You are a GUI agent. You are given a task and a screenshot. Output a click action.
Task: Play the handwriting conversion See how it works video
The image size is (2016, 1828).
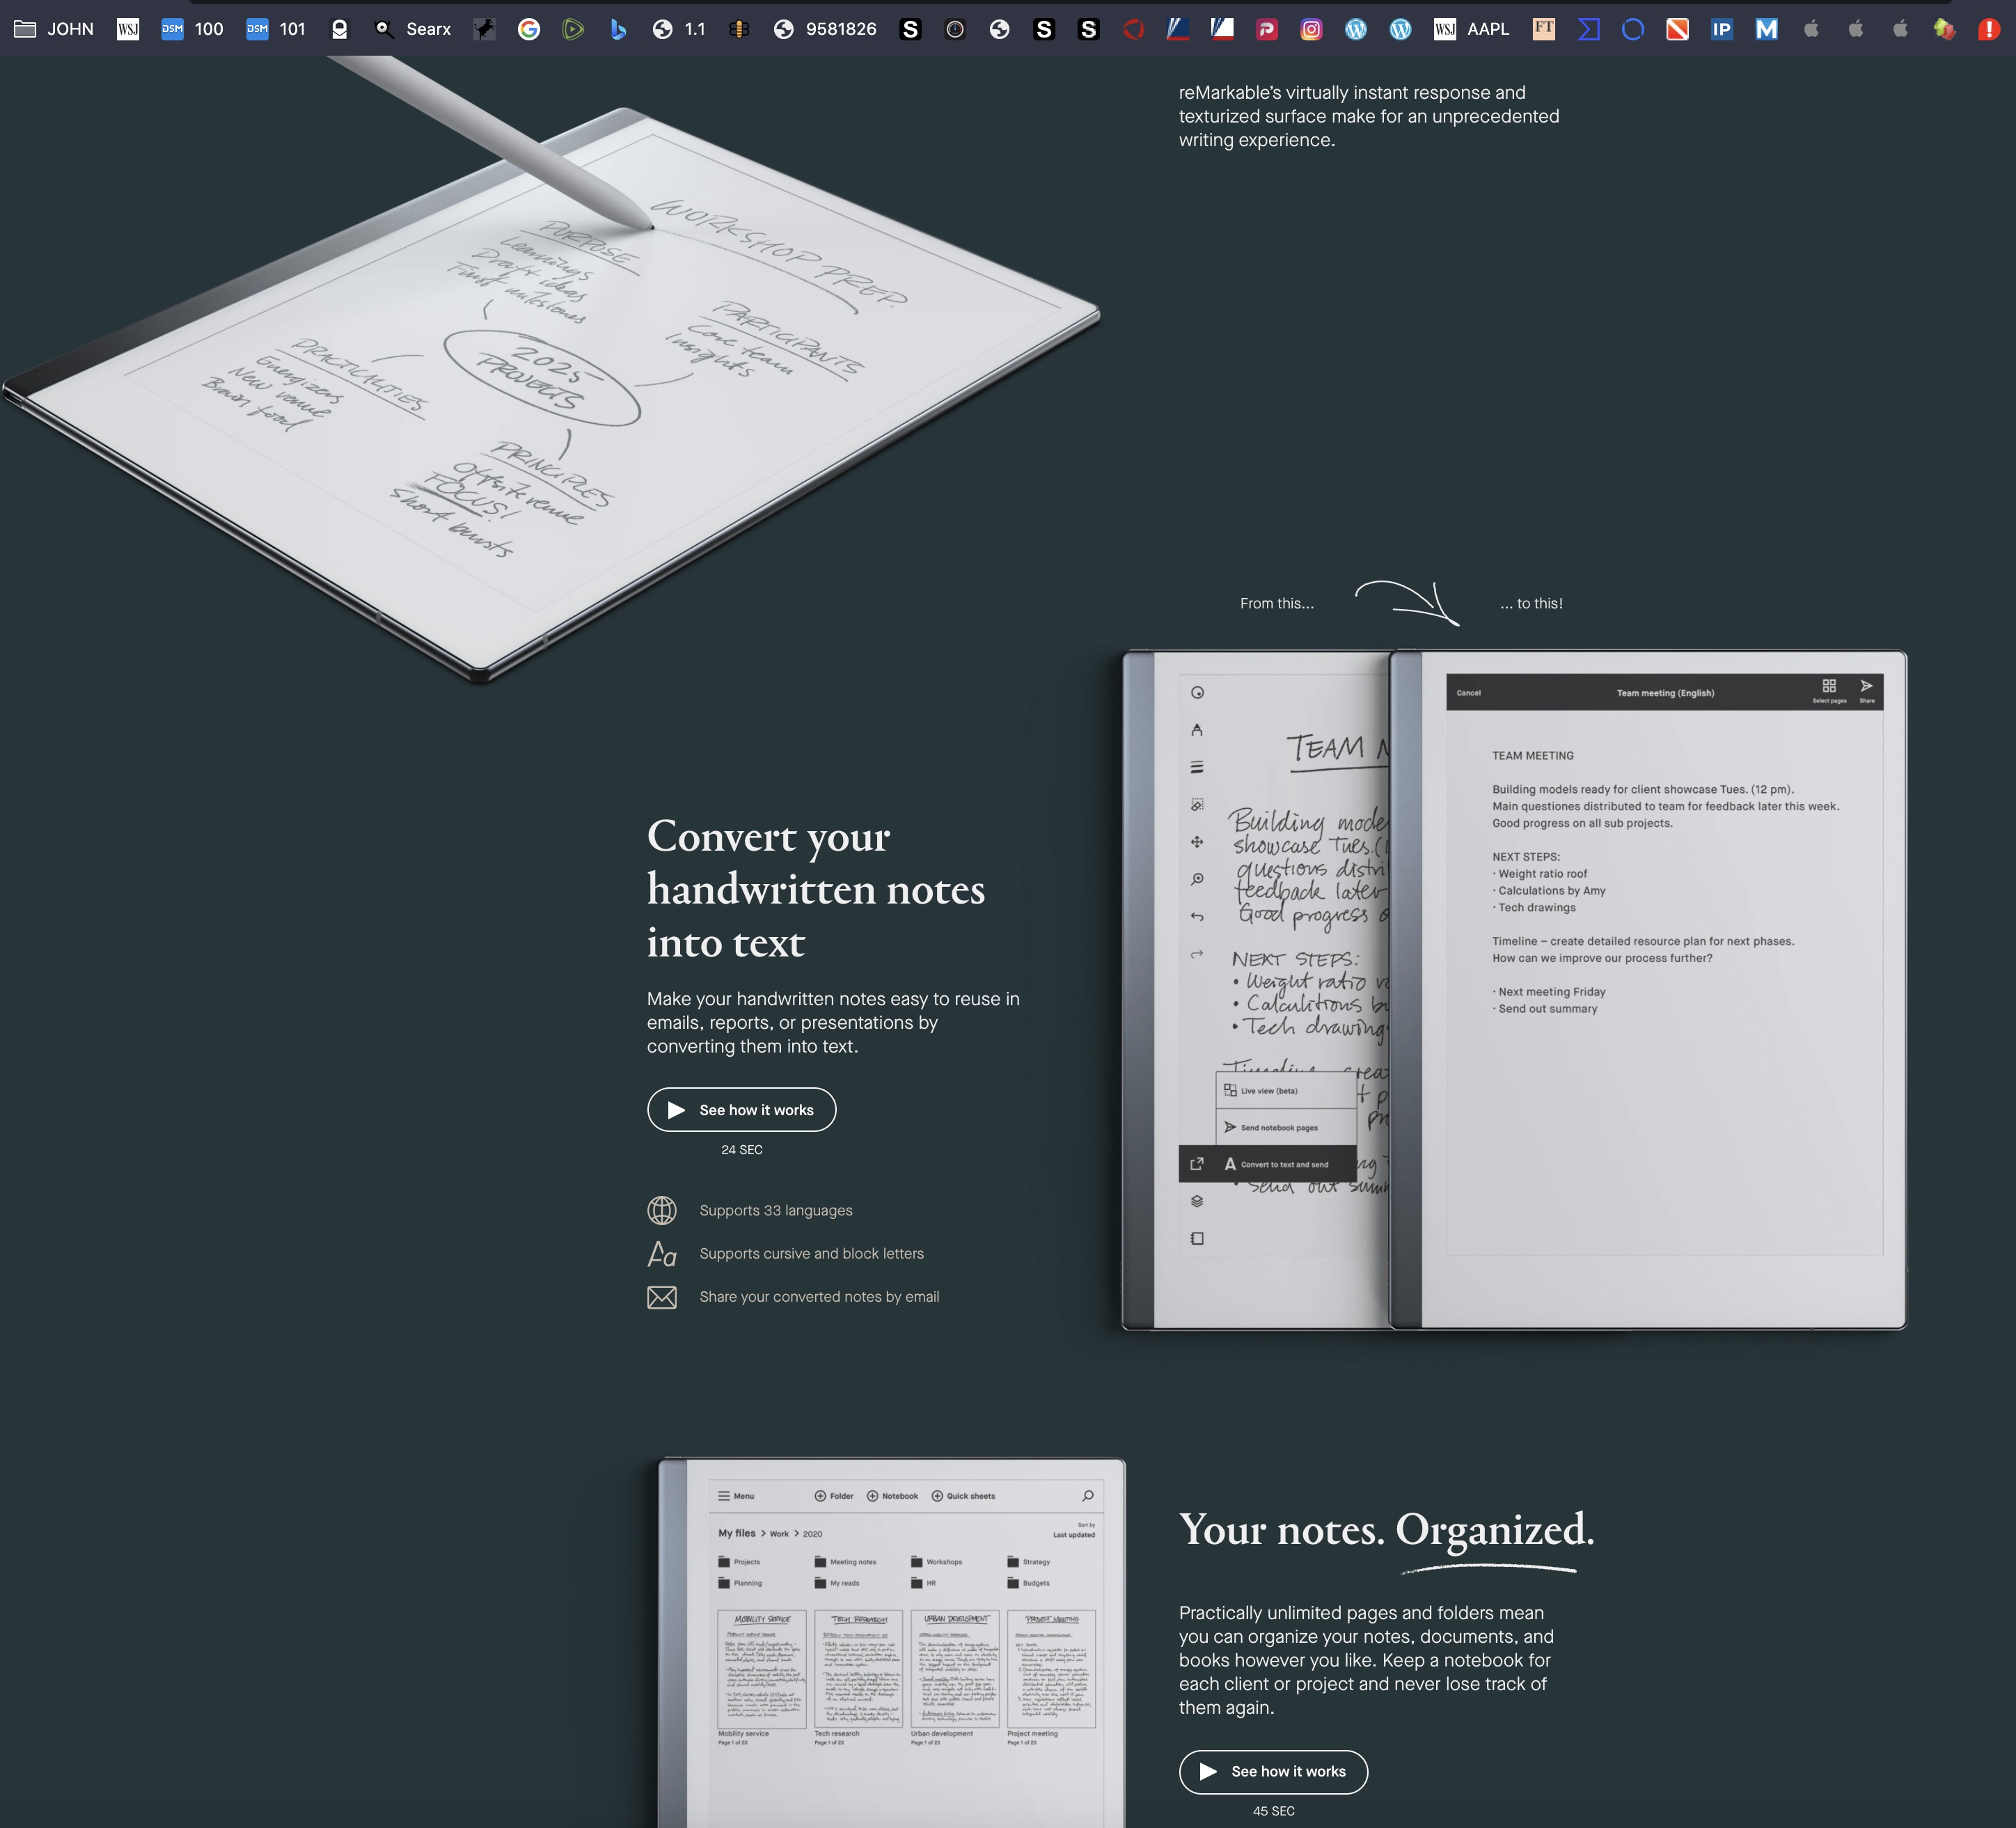[x=741, y=1110]
